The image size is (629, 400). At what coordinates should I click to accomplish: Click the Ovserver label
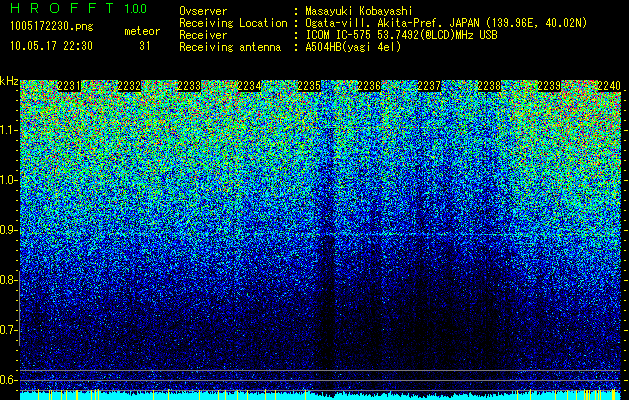[x=203, y=12]
